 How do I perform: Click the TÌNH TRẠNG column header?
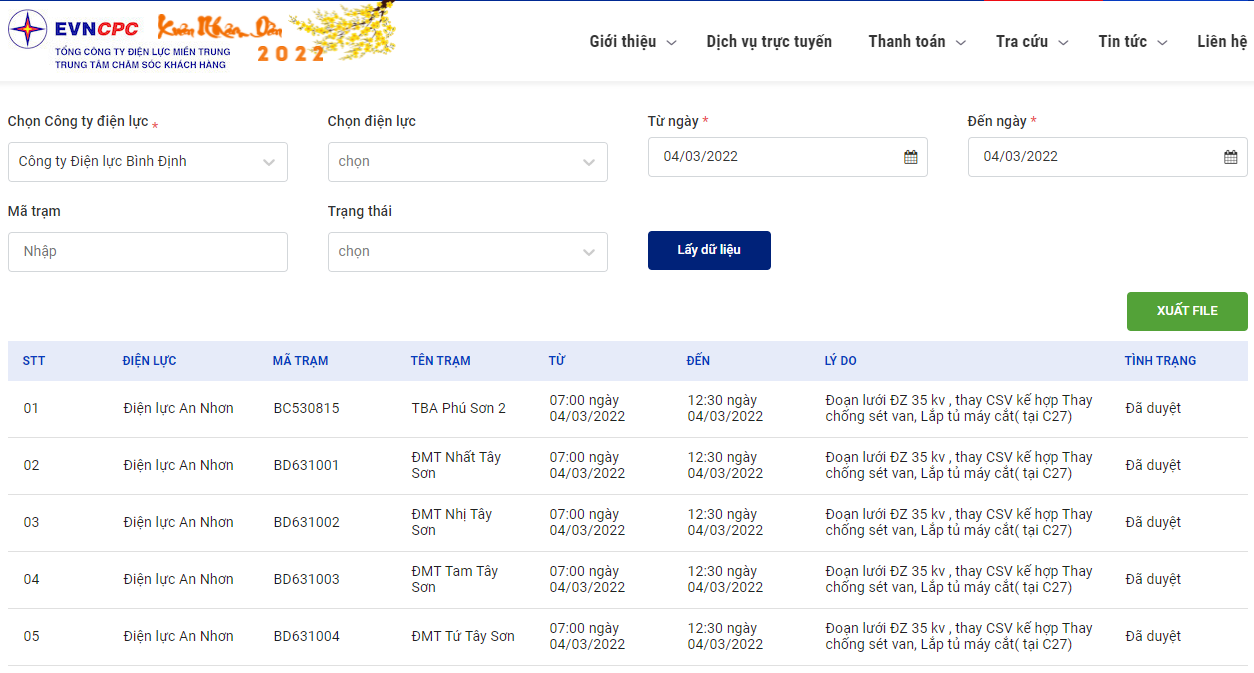tap(1160, 361)
